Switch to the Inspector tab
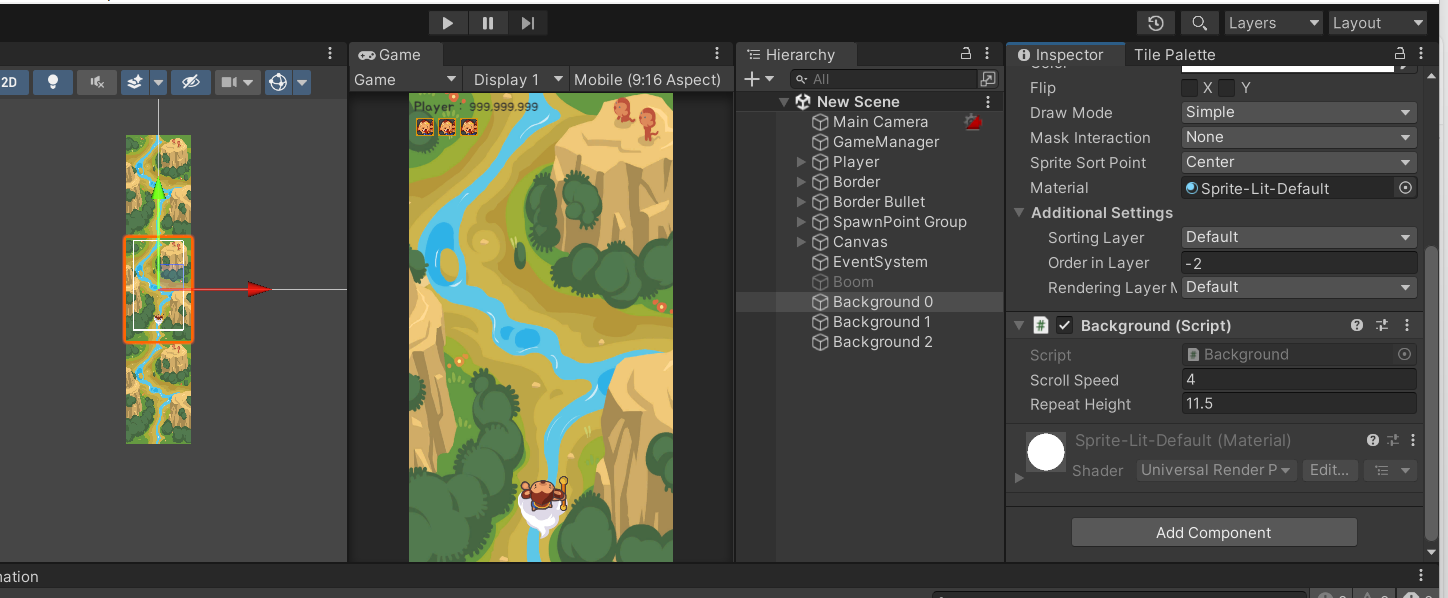 pos(1066,55)
